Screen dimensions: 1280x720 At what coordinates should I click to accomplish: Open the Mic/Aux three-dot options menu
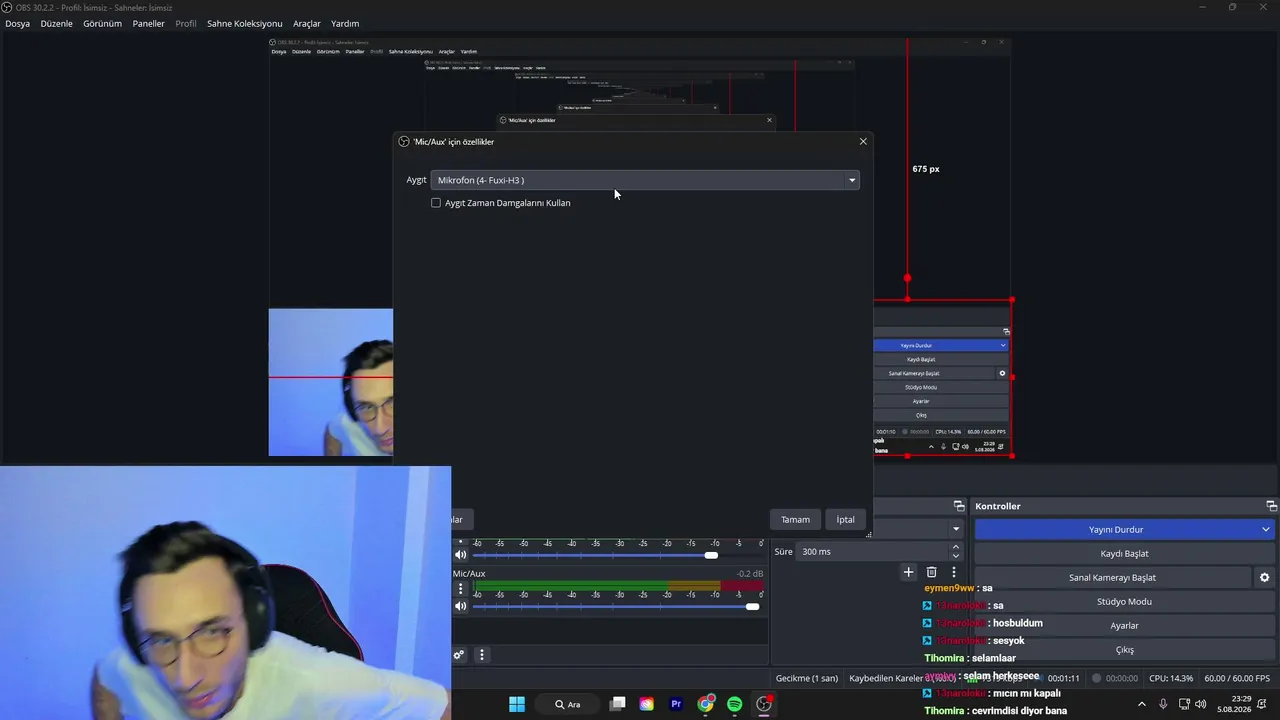pyautogui.click(x=461, y=589)
